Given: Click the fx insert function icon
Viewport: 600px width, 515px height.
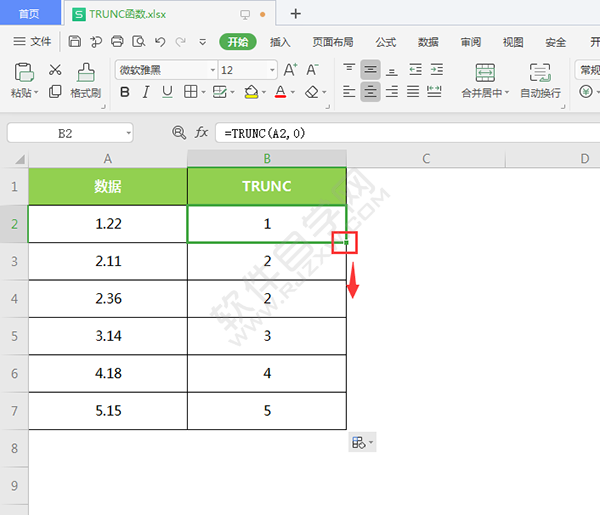Looking at the screenshot, I should click(x=201, y=133).
